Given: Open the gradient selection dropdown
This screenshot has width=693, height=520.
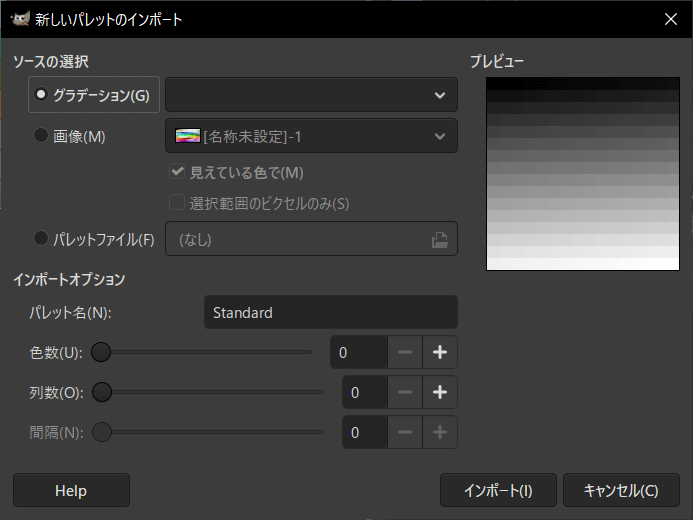Looking at the screenshot, I should coord(311,95).
